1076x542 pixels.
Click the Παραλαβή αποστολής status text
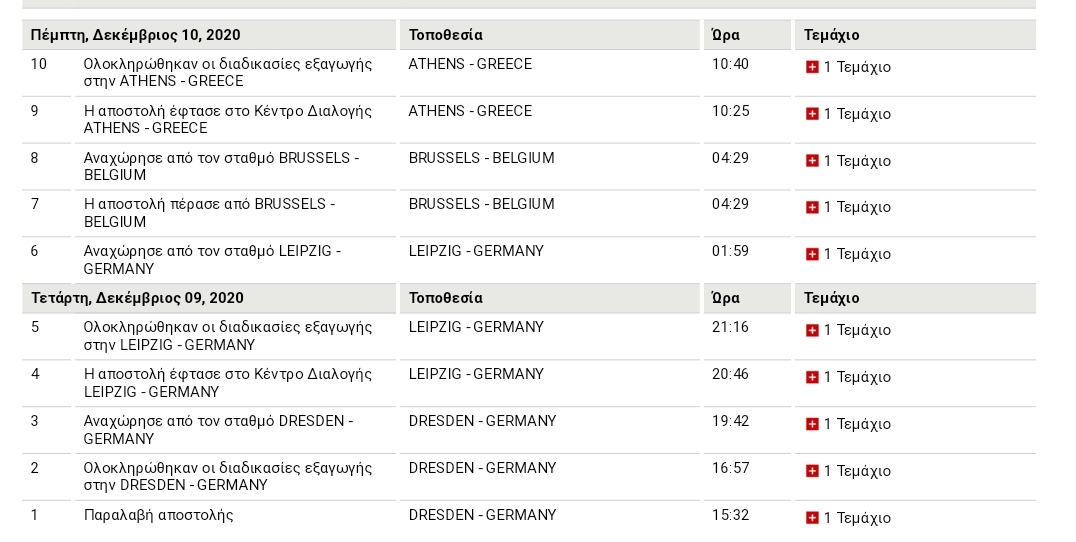click(159, 515)
